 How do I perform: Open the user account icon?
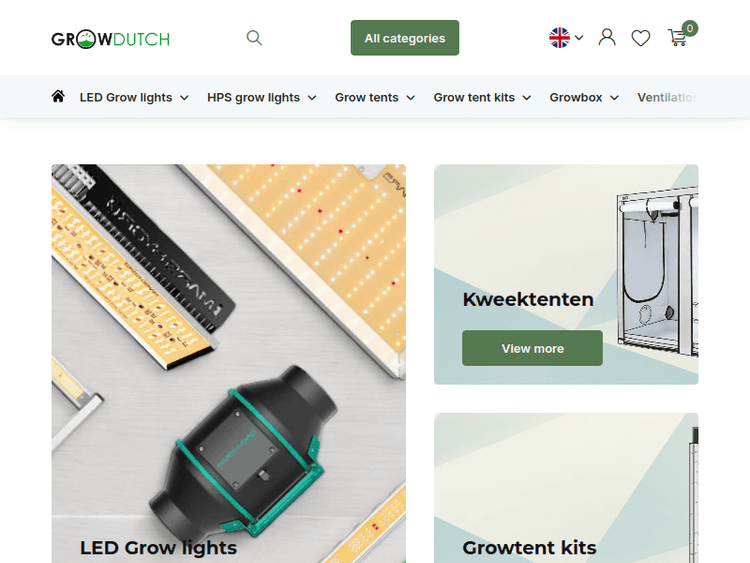607,37
